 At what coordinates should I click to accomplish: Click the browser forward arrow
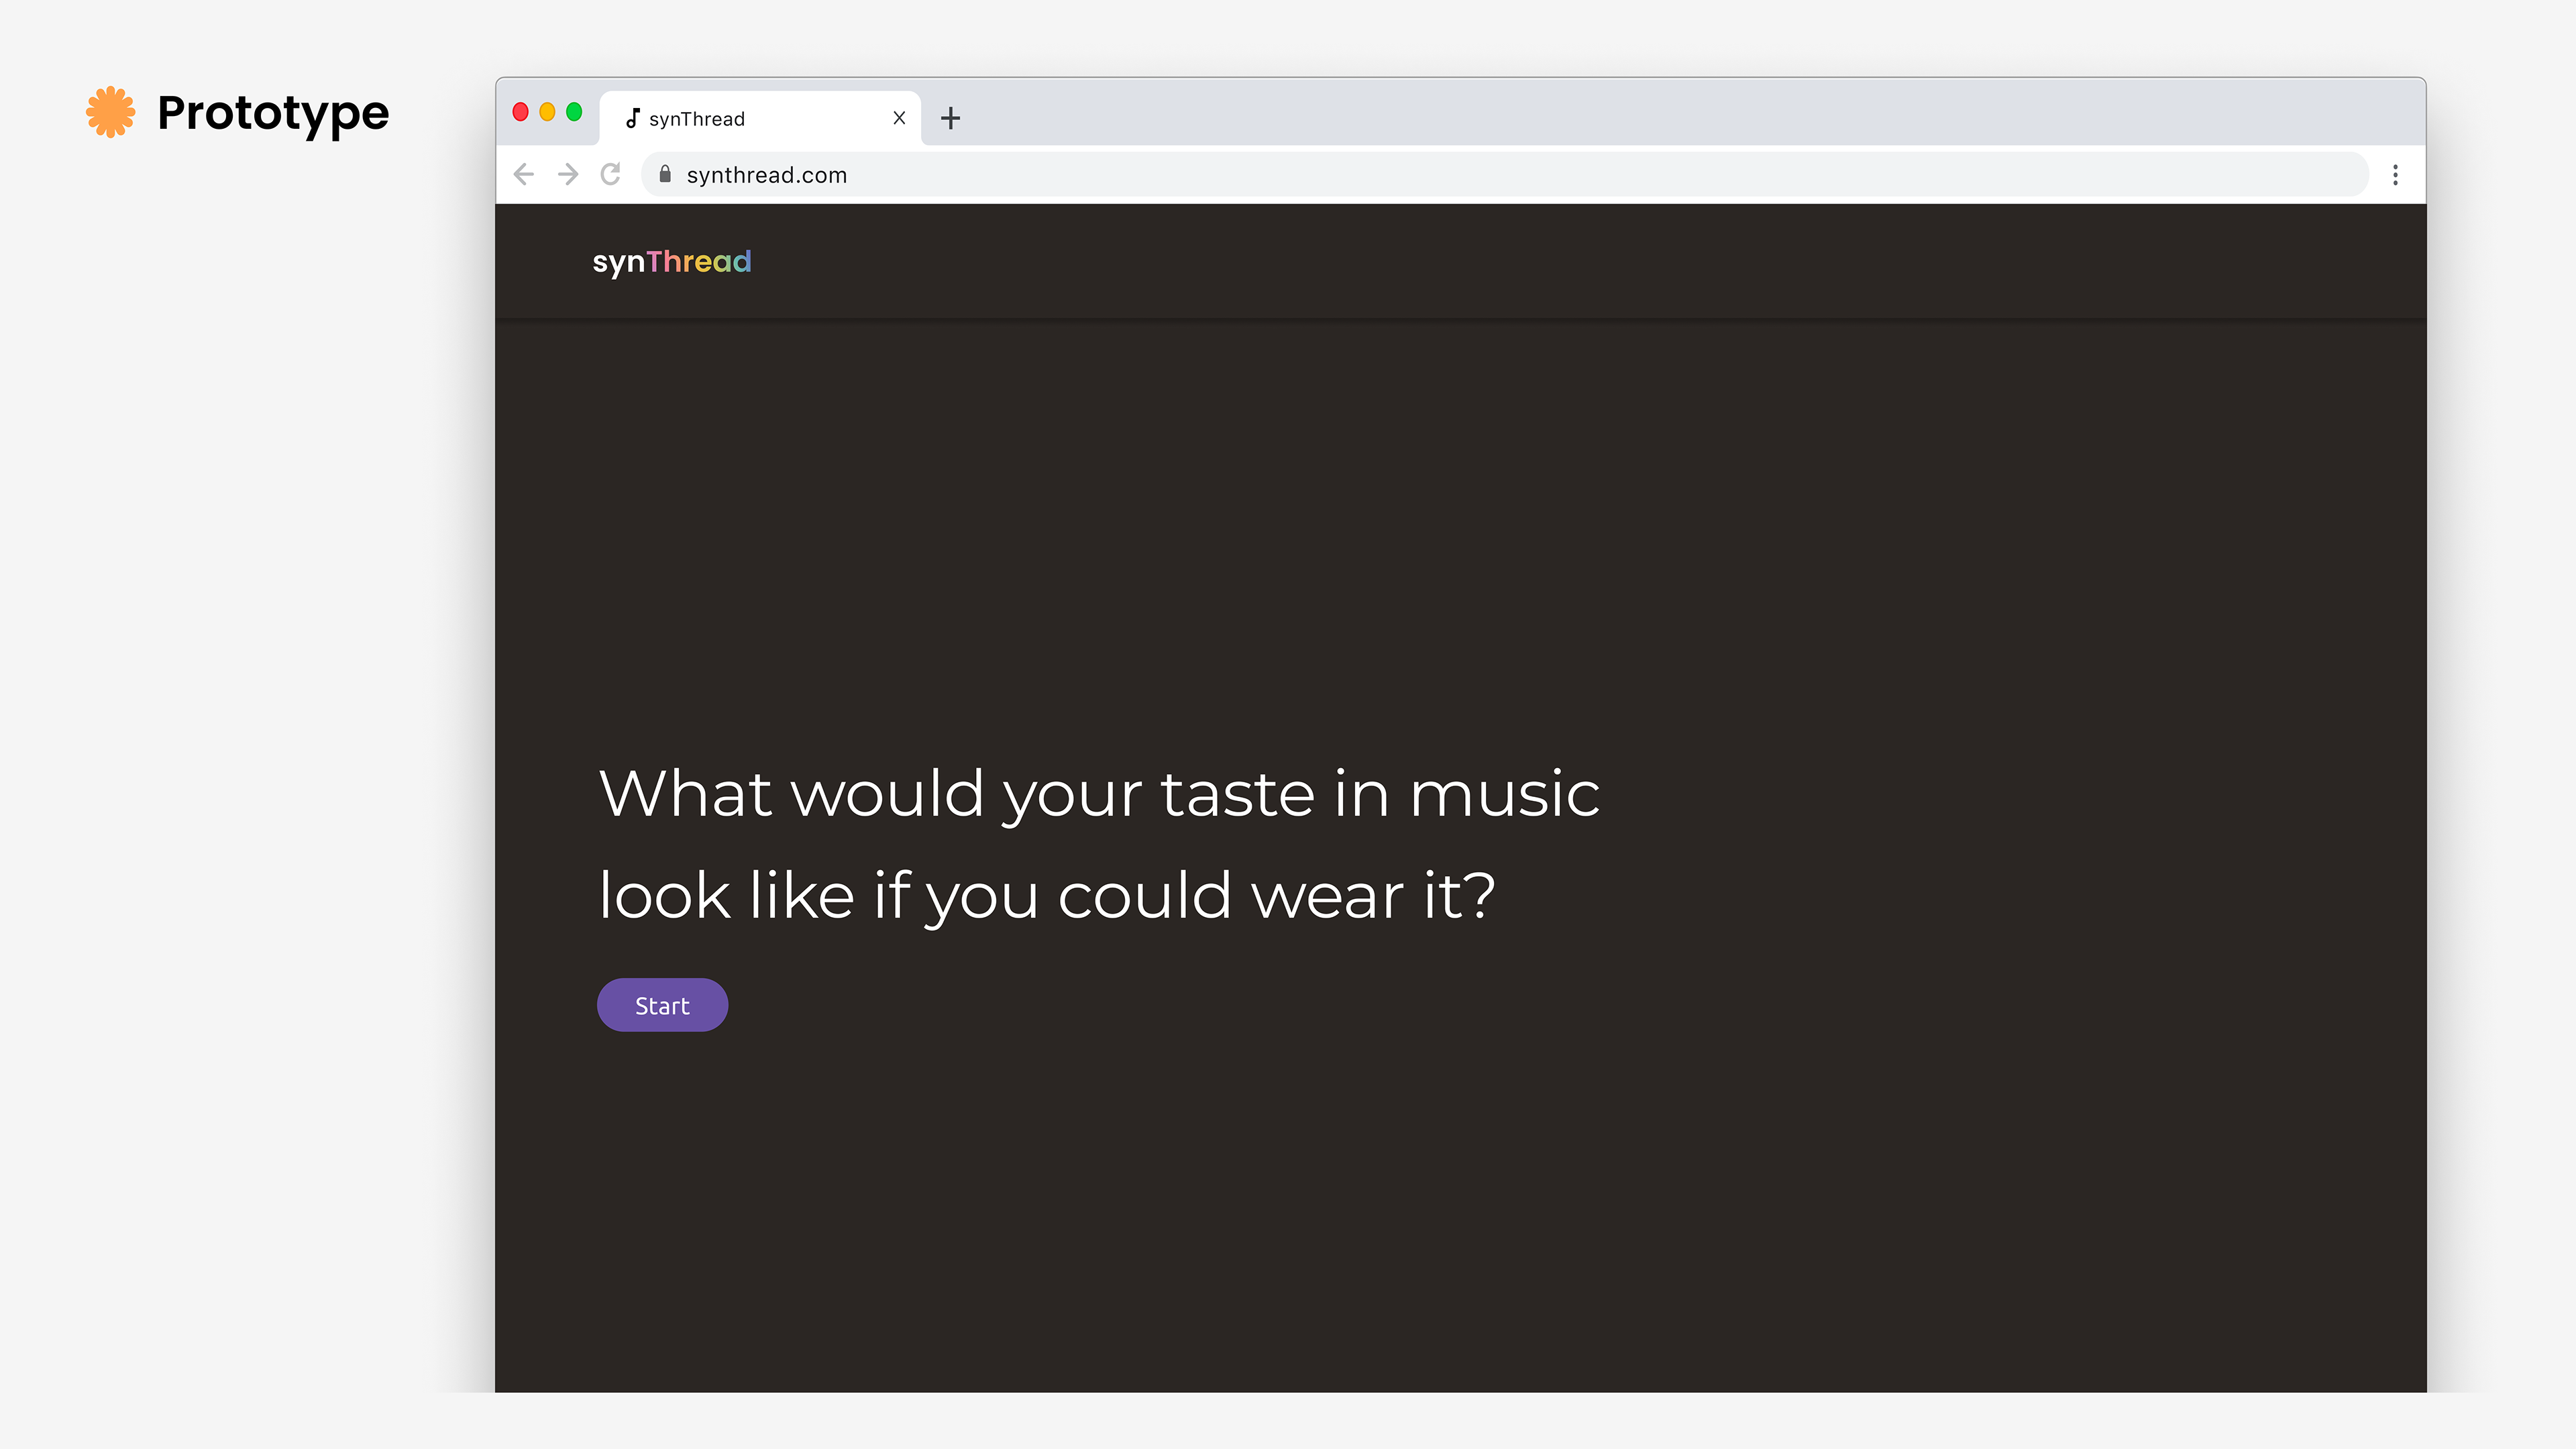point(568,175)
